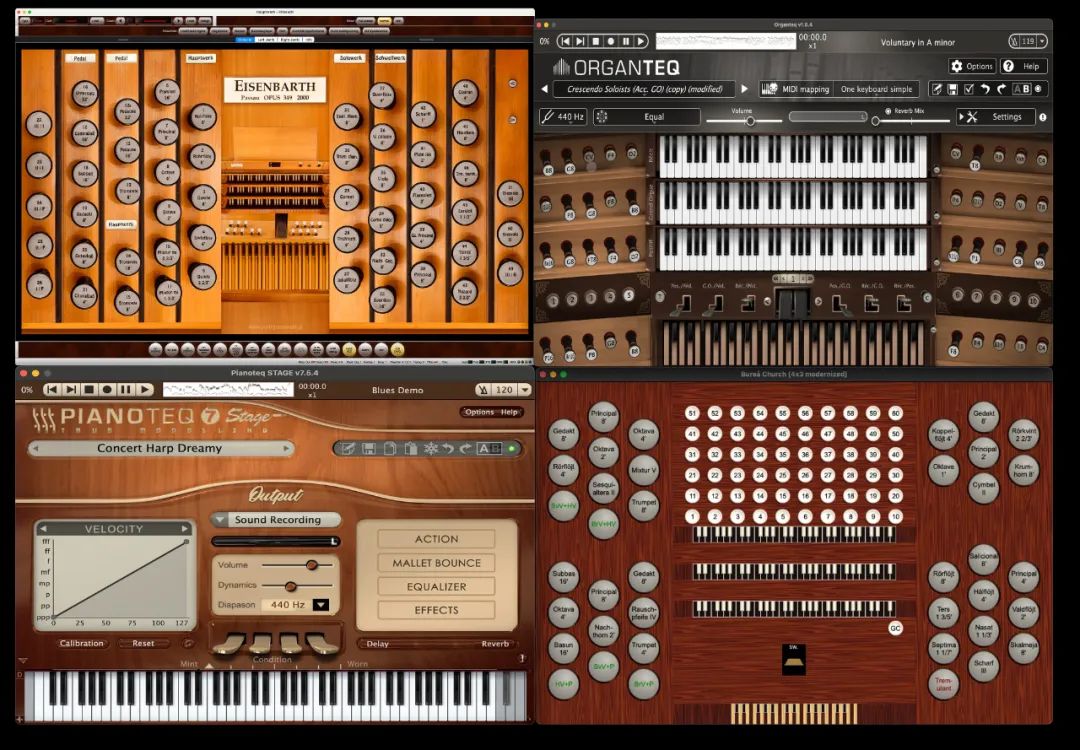The image size is (1080, 750).
Task: Open the Diapason 440 Hz dropdown in Pianoteq
Action: pyautogui.click(x=320, y=605)
